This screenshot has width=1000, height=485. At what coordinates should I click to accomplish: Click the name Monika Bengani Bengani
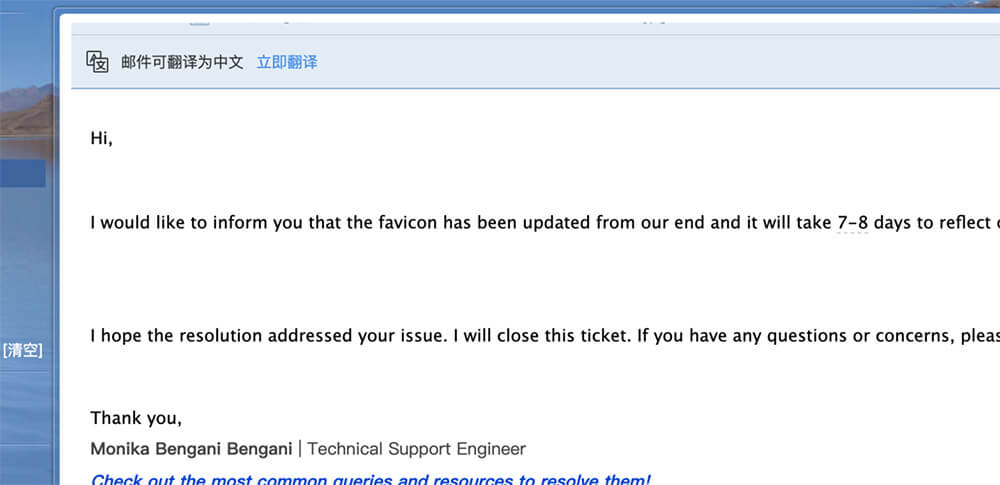(x=191, y=449)
